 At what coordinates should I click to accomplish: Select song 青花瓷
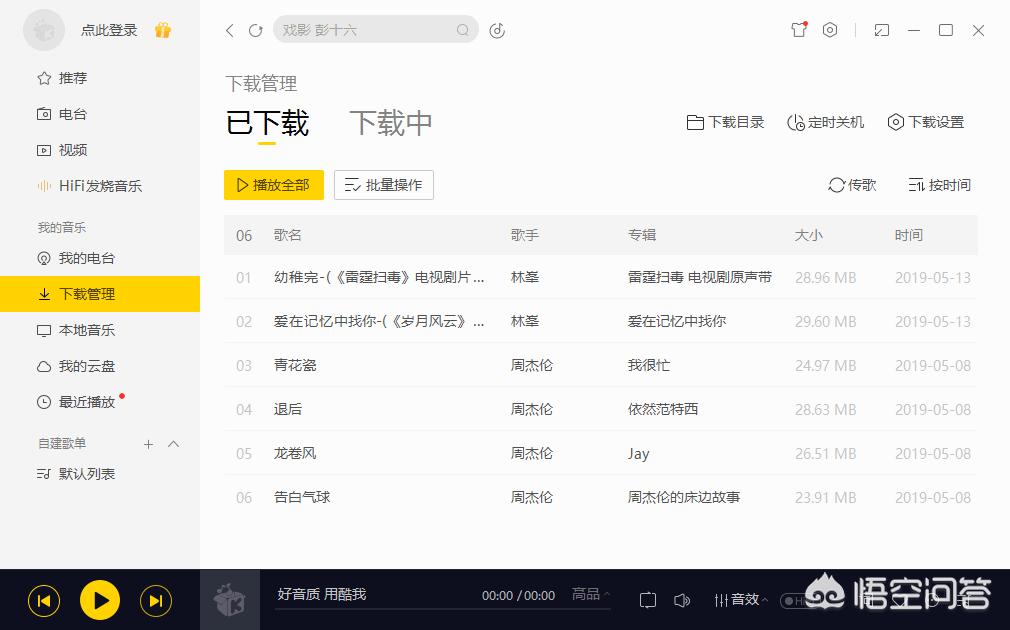[x=295, y=365]
